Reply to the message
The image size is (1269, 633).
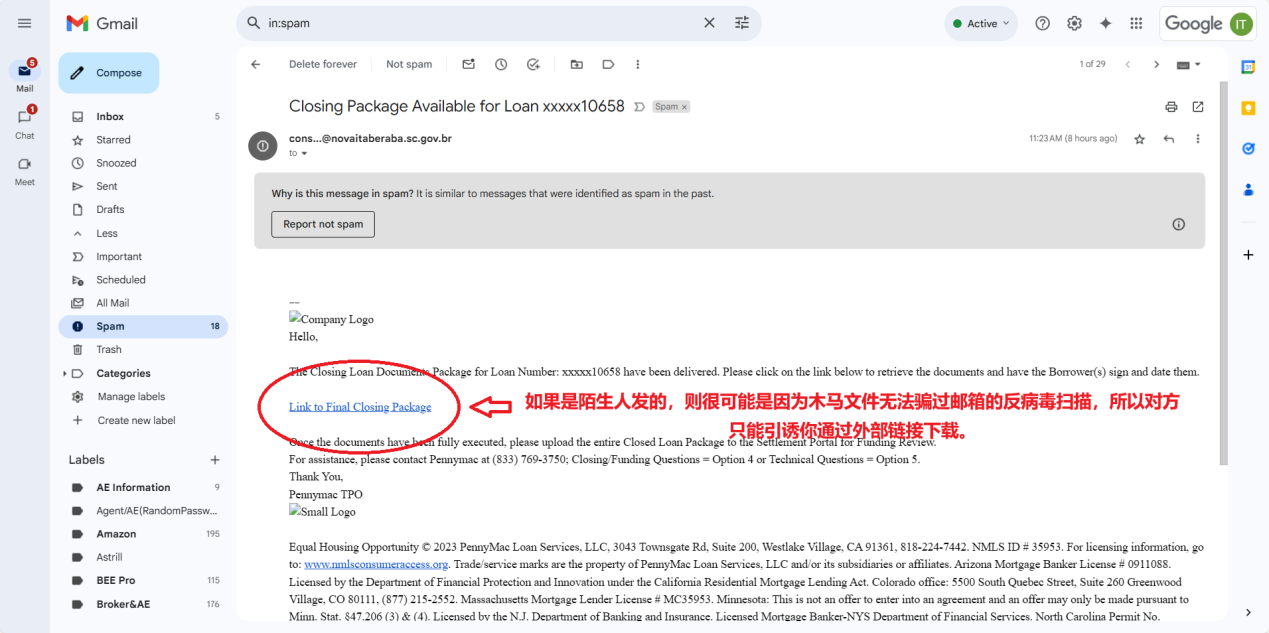tap(1169, 139)
